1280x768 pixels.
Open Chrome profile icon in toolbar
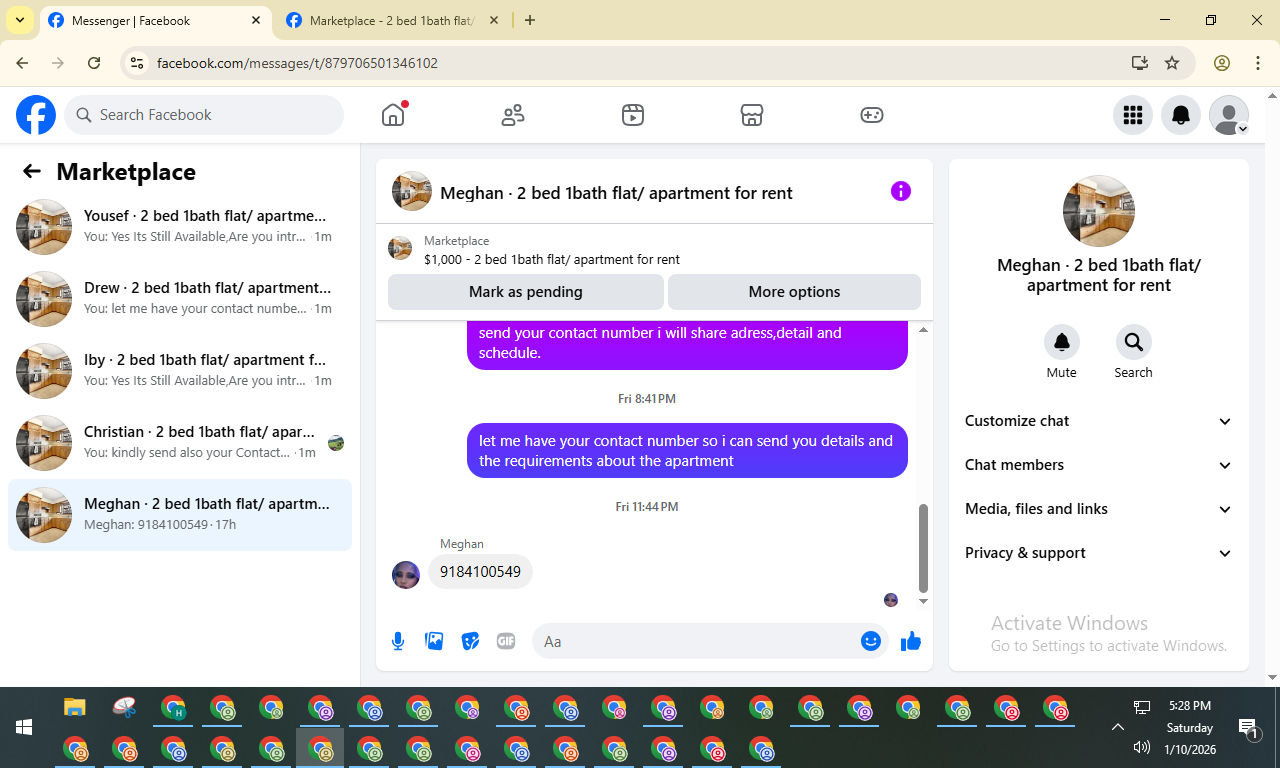pos(1222,63)
